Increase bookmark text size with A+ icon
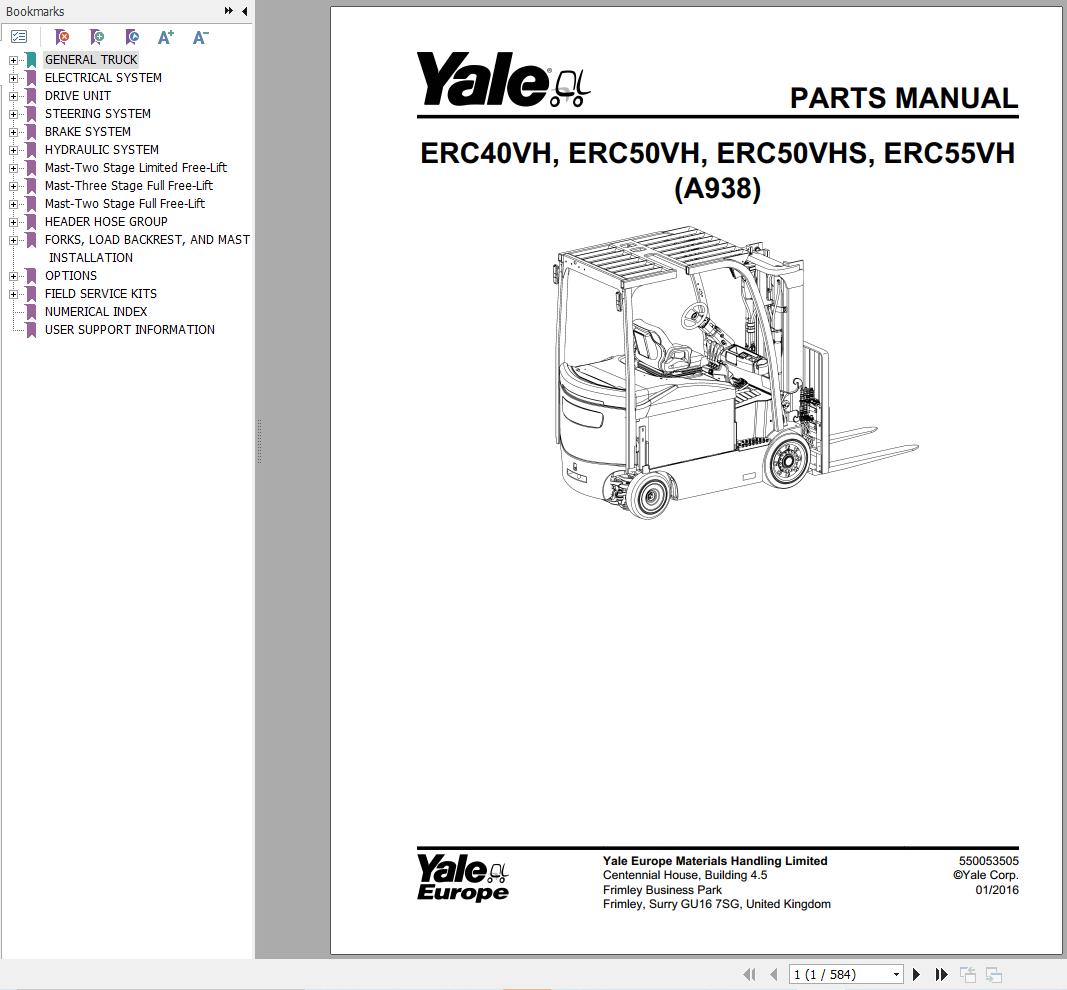 [x=167, y=36]
